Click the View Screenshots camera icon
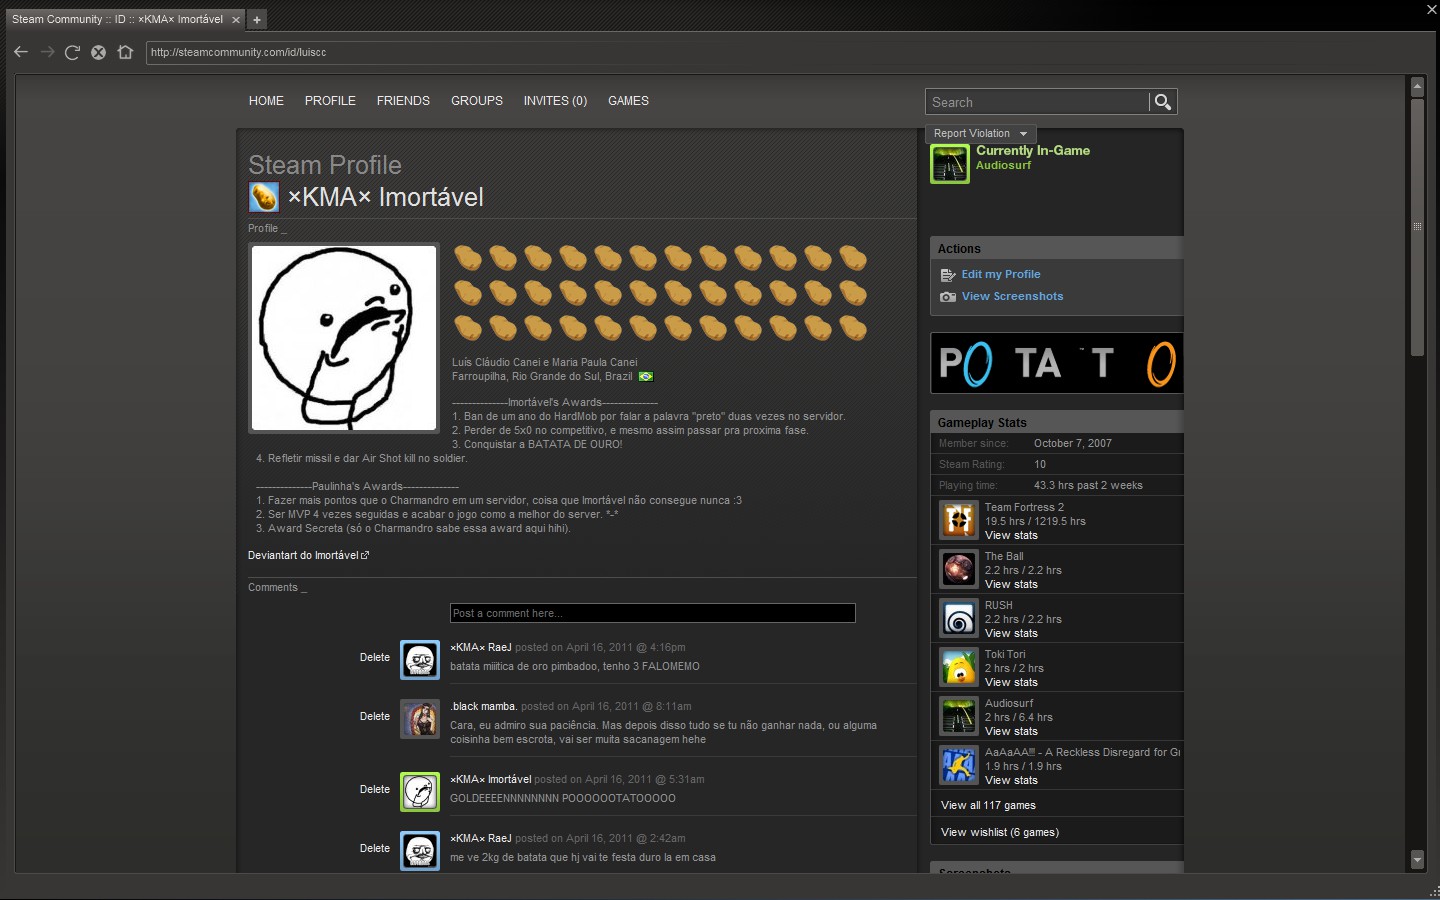This screenshot has height=900, width=1440. pyautogui.click(x=948, y=297)
